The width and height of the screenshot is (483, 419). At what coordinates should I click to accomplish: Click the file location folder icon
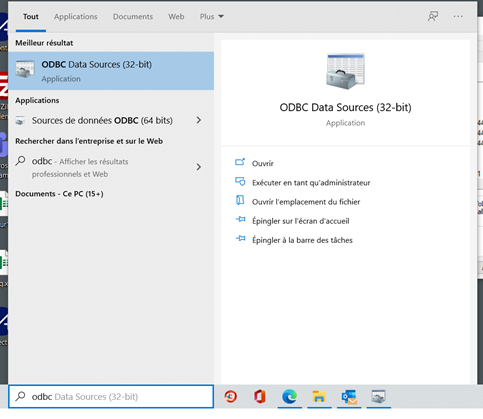(240, 200)
